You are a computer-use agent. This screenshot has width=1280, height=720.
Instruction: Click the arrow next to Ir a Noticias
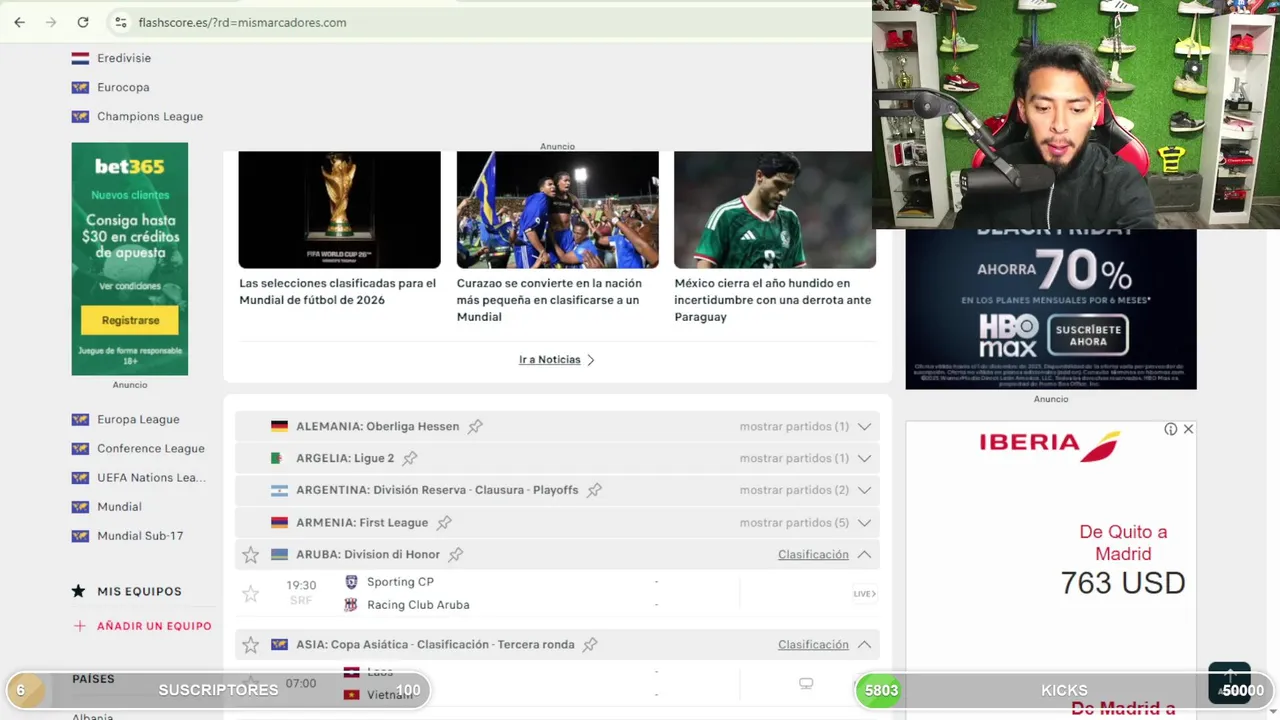tap(591, 360)
